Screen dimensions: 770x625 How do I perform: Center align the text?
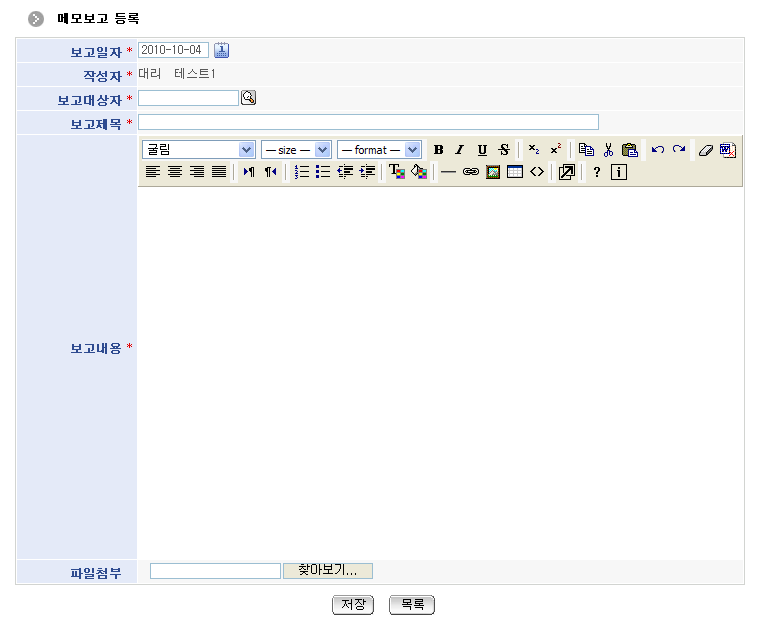point(175,172)
